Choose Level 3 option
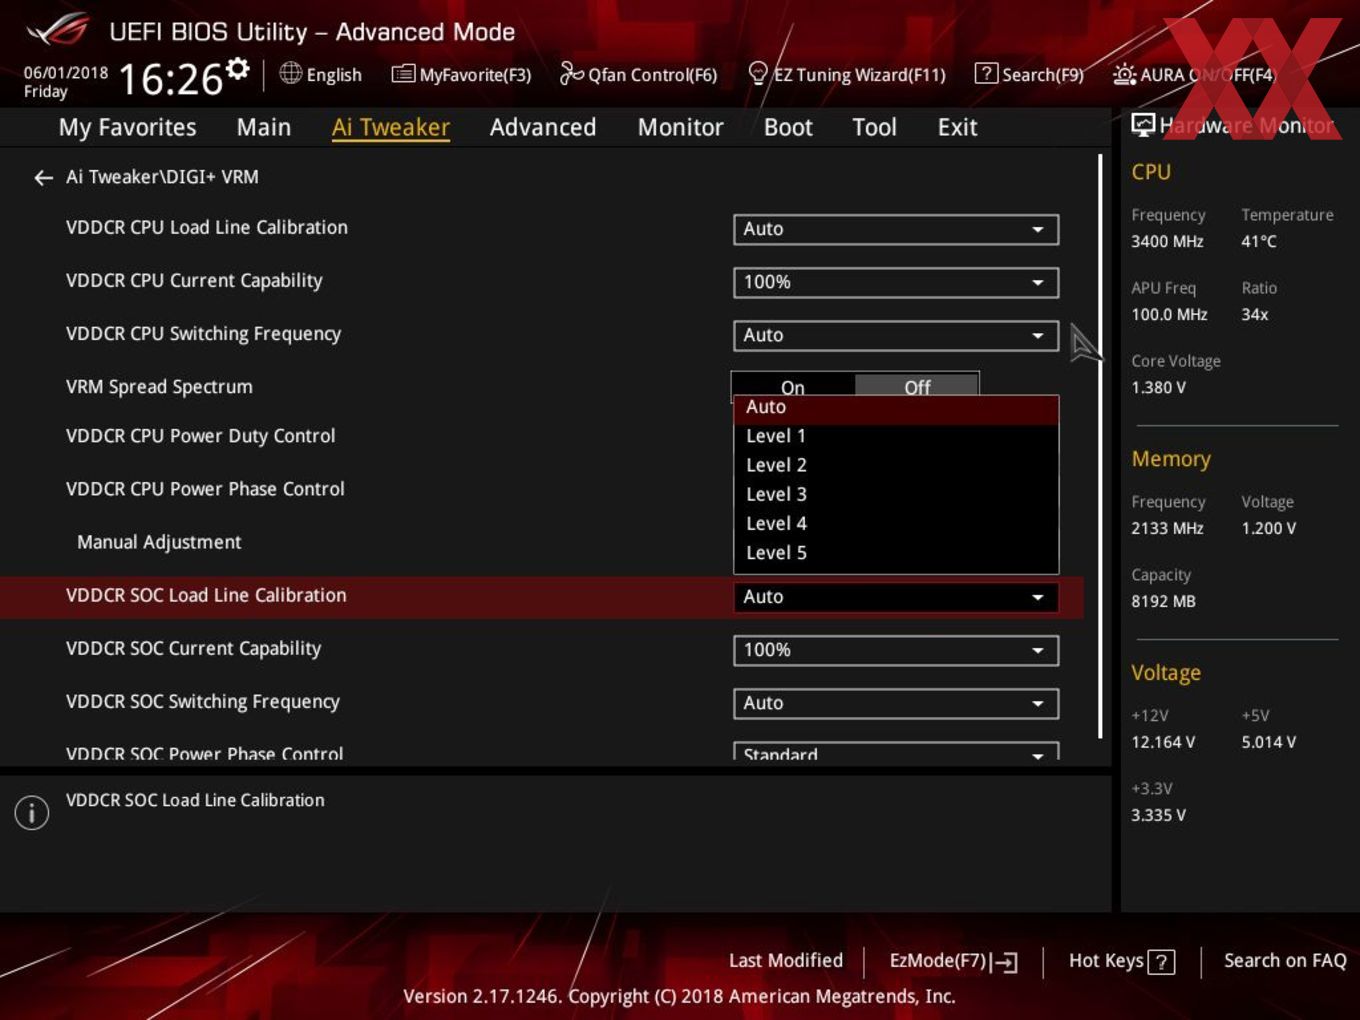 [896, 494]
